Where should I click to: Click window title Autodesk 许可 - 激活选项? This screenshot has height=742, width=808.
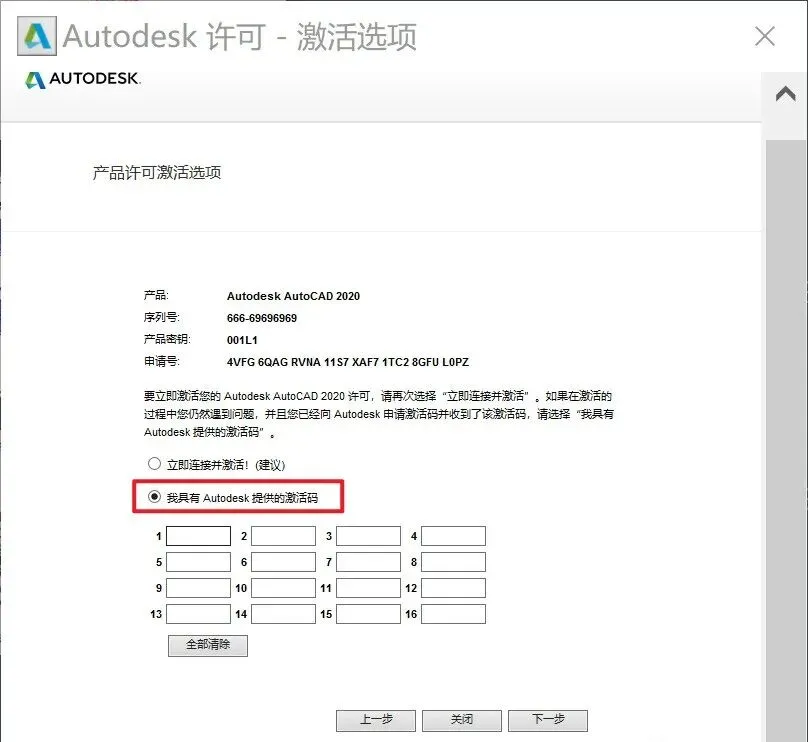[240, 37]
